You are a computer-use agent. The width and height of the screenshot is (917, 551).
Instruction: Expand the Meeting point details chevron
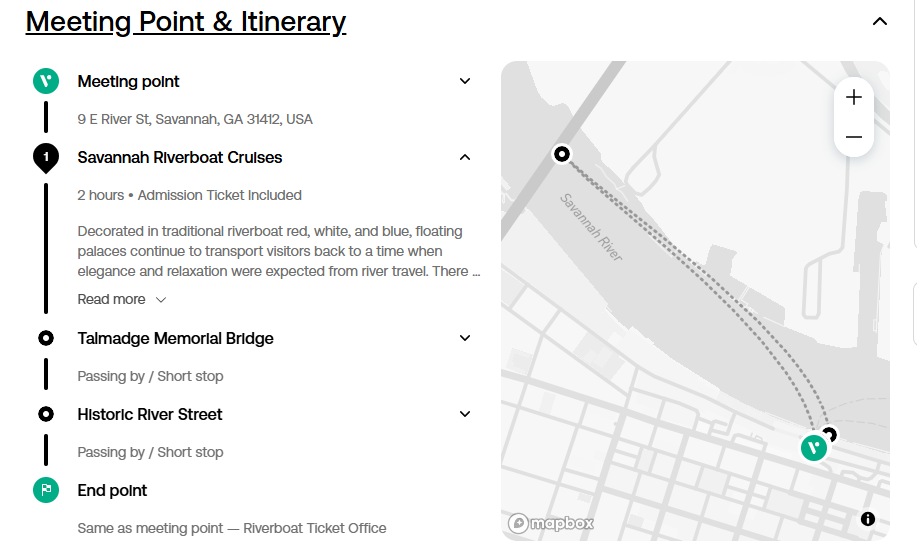tap(465, 81)
